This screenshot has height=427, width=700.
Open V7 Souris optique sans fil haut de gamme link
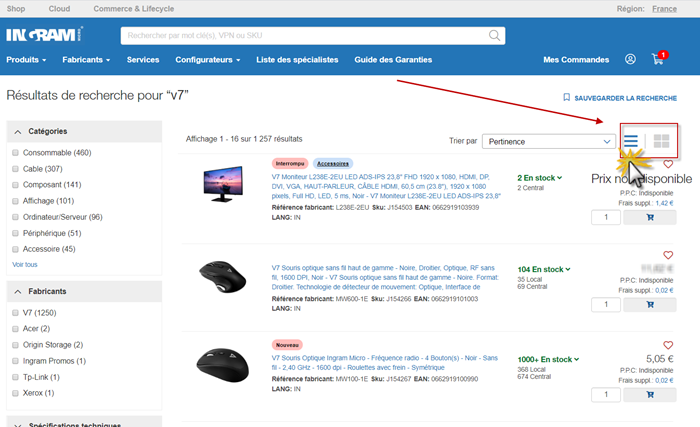(x=385, y=277)
